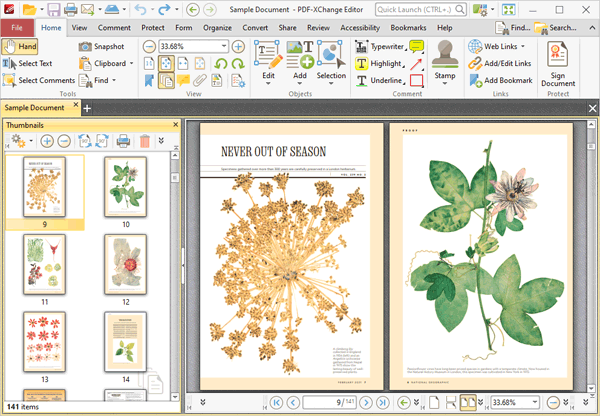Click the Snapshot tool icon
The width and height of the screenshot is (600, 416).
coord(86,47)
